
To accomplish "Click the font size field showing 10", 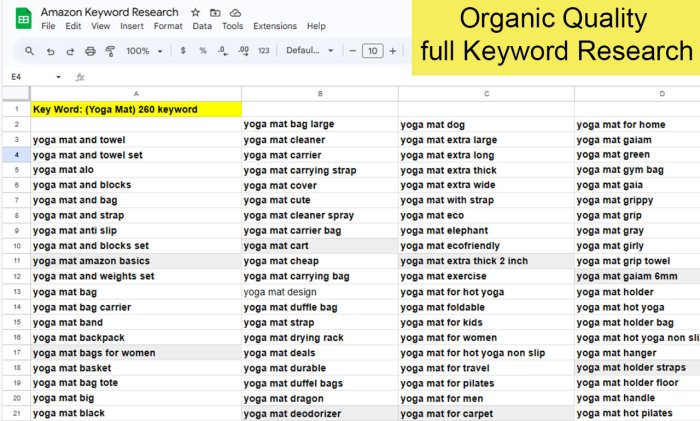I will point(372,51).
